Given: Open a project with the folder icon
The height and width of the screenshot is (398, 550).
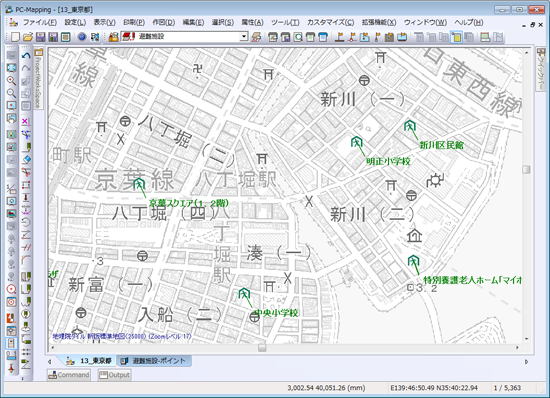Looking at the screenshot, I should point(28,37).
